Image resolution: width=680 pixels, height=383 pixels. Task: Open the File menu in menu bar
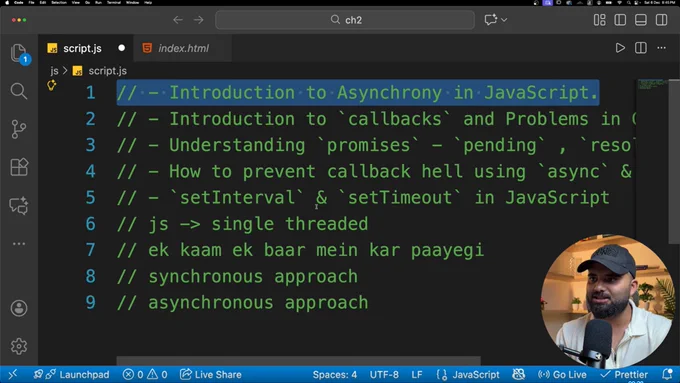(31, 3)
